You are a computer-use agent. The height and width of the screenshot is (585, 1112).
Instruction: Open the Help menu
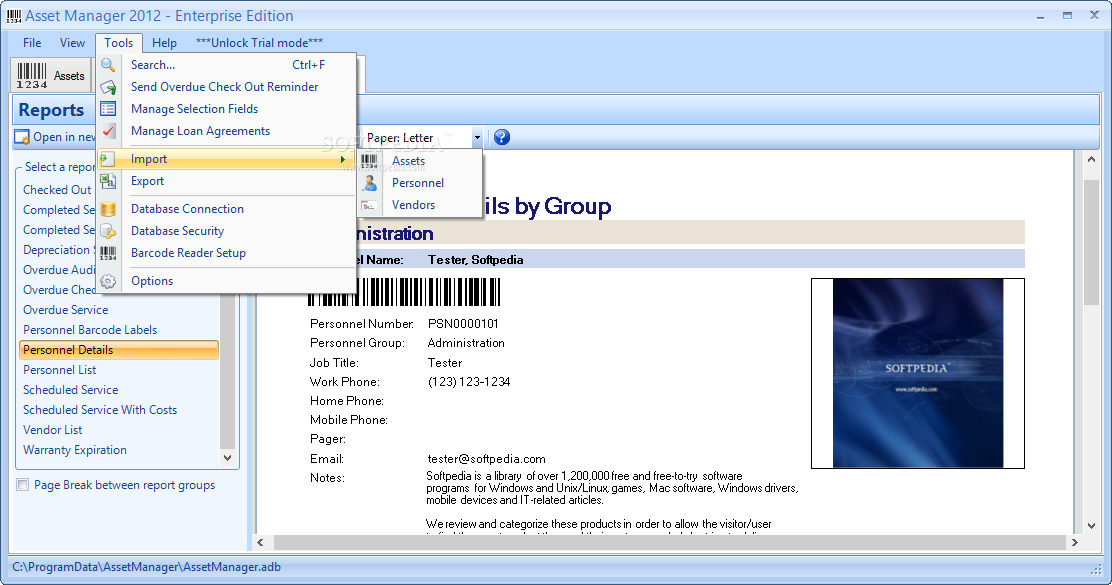(x=165, y=43)
